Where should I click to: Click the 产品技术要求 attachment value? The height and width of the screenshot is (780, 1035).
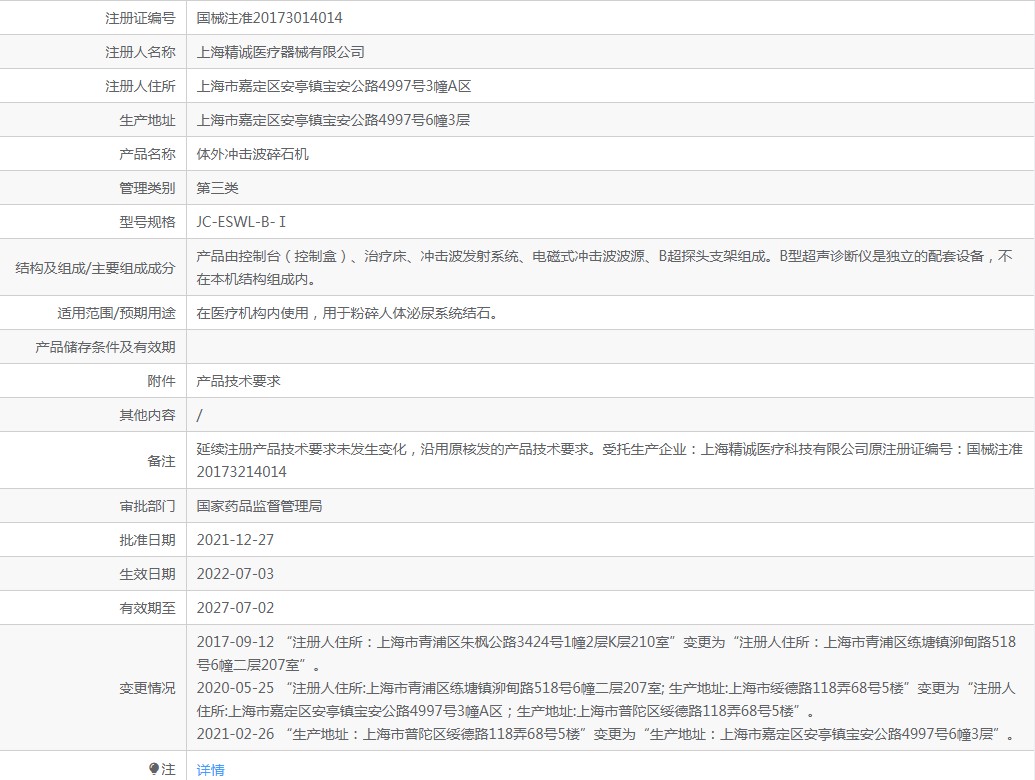point(238,381)
